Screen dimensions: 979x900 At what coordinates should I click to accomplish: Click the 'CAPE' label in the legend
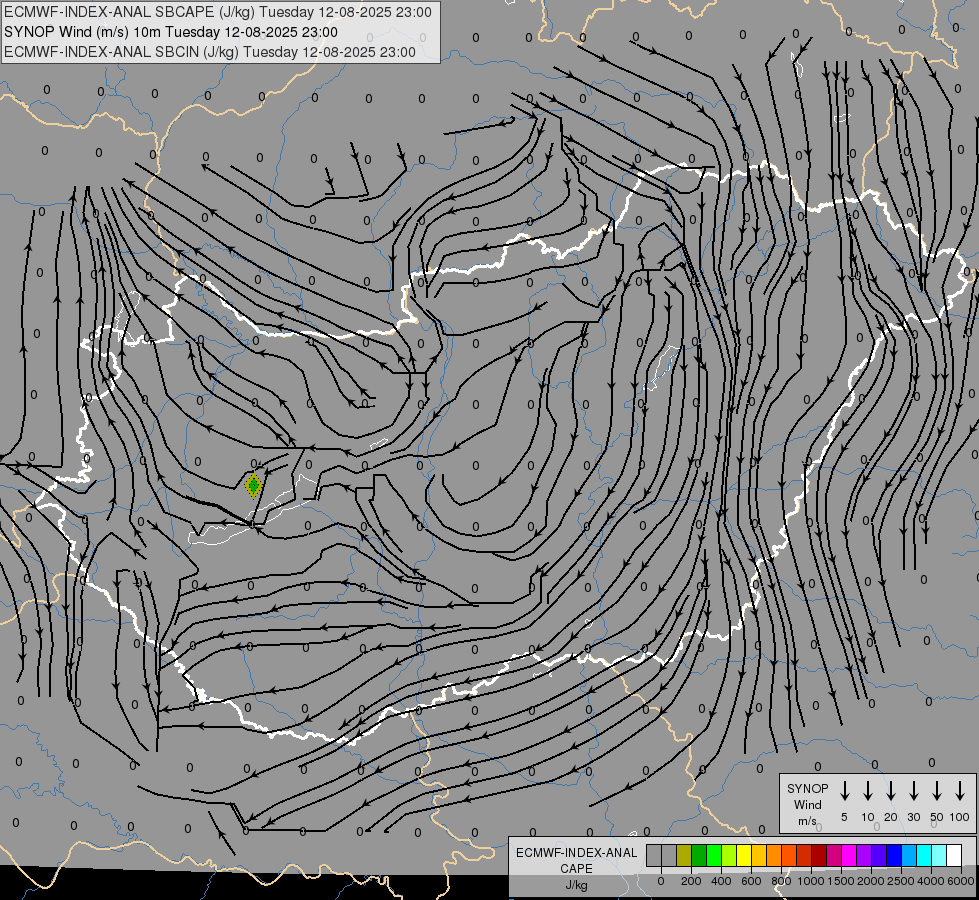tap(576, 868)
